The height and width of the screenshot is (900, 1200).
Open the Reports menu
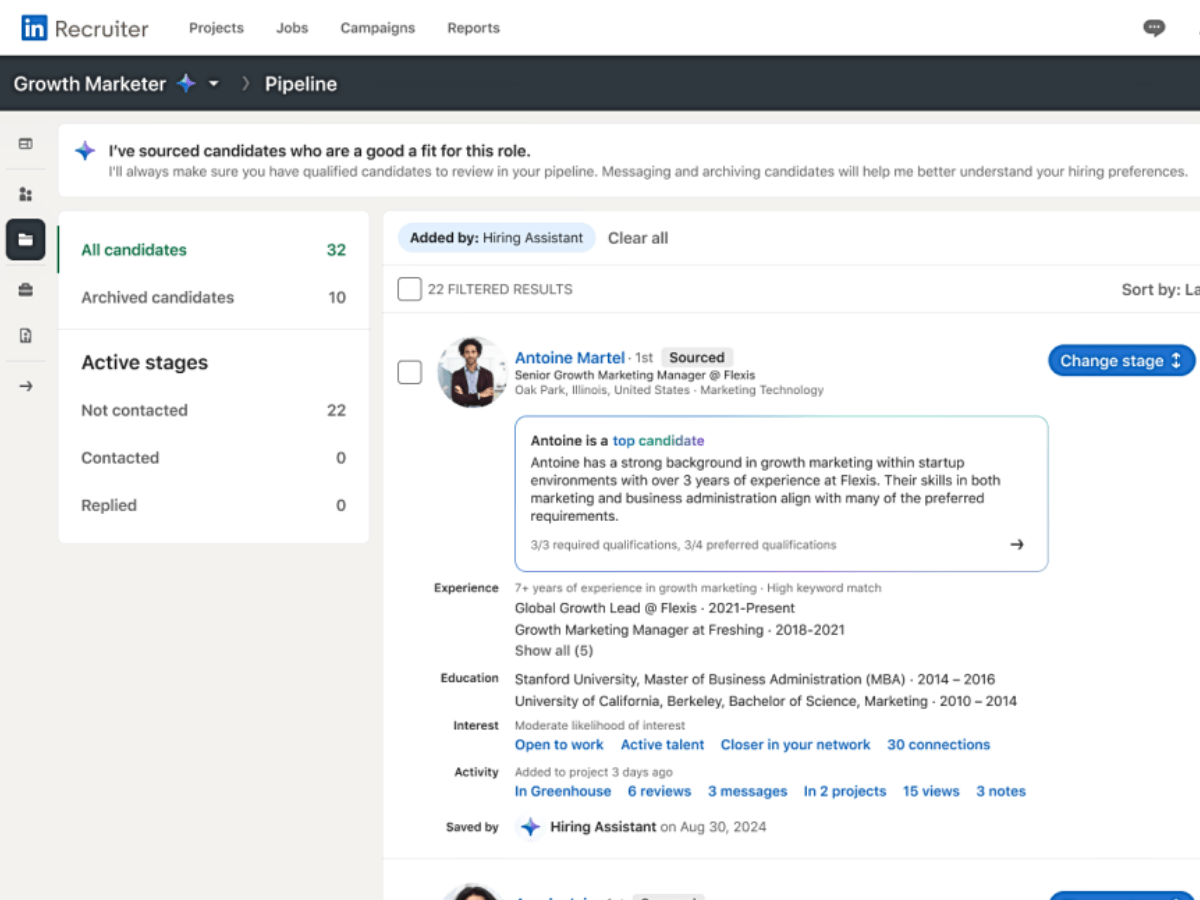click(474, 28)
